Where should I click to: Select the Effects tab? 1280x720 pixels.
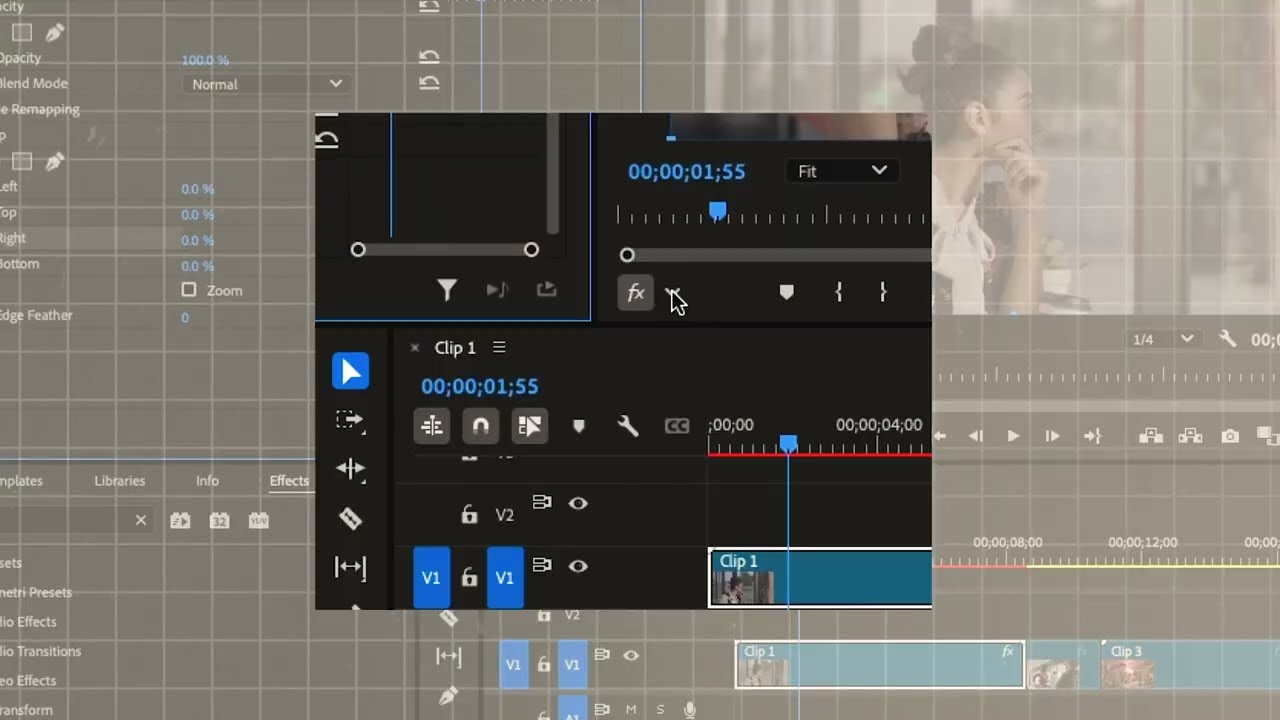(289, 481)
